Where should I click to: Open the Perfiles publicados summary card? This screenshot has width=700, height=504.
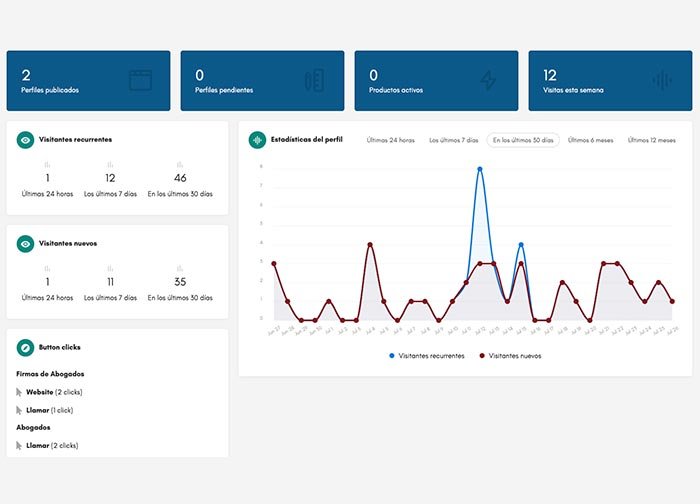[x=88, y=81]
